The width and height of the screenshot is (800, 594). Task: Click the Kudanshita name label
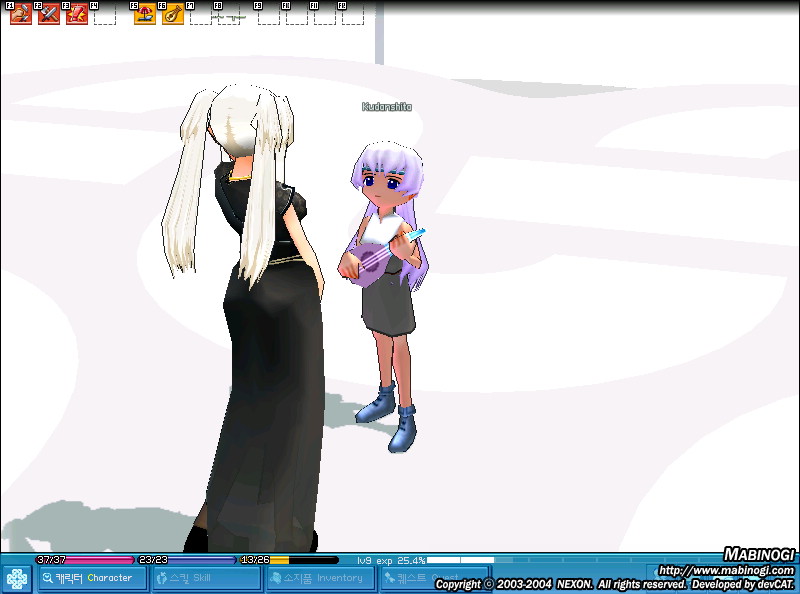(x=387, y=107)
